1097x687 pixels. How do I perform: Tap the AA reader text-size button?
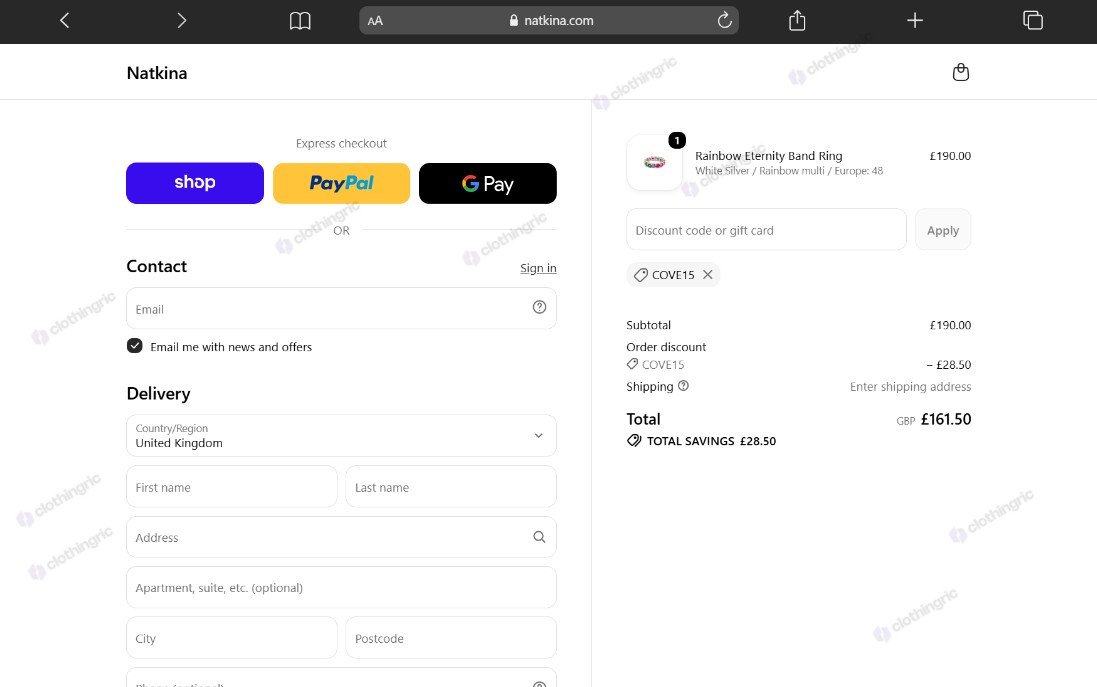(375, 21)
